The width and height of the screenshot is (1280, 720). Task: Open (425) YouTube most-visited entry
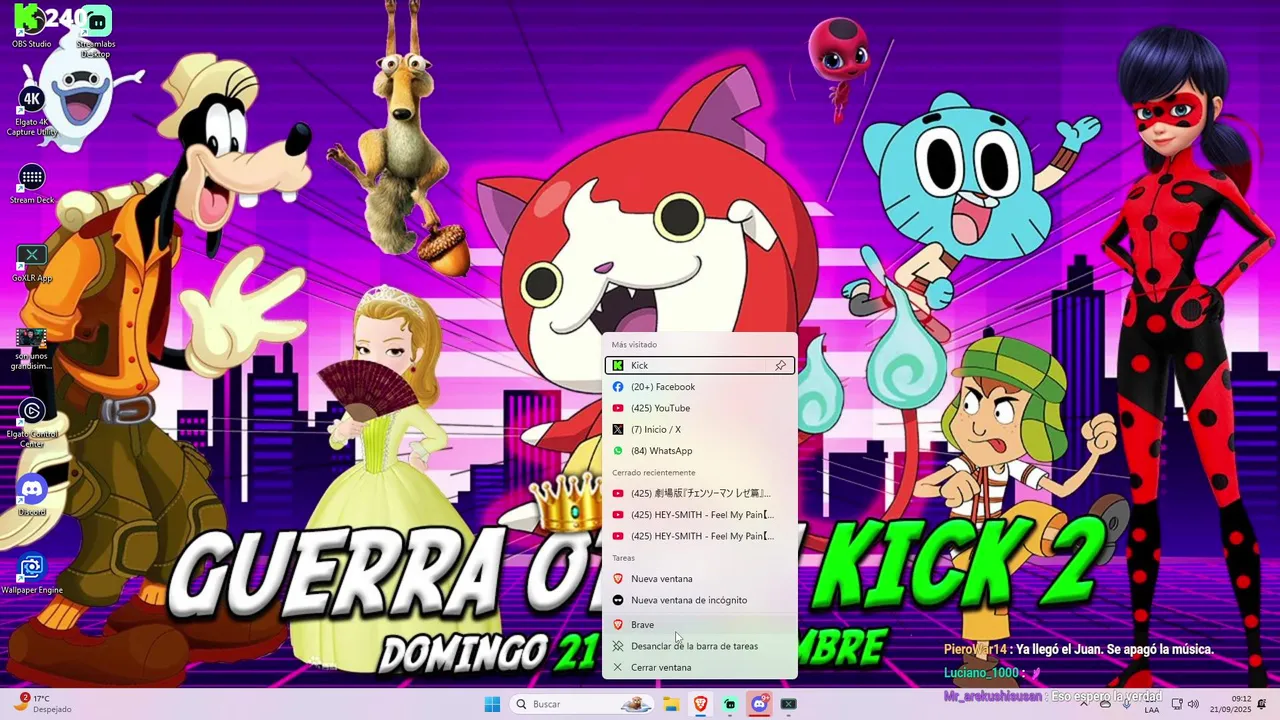tap(700, 408)
